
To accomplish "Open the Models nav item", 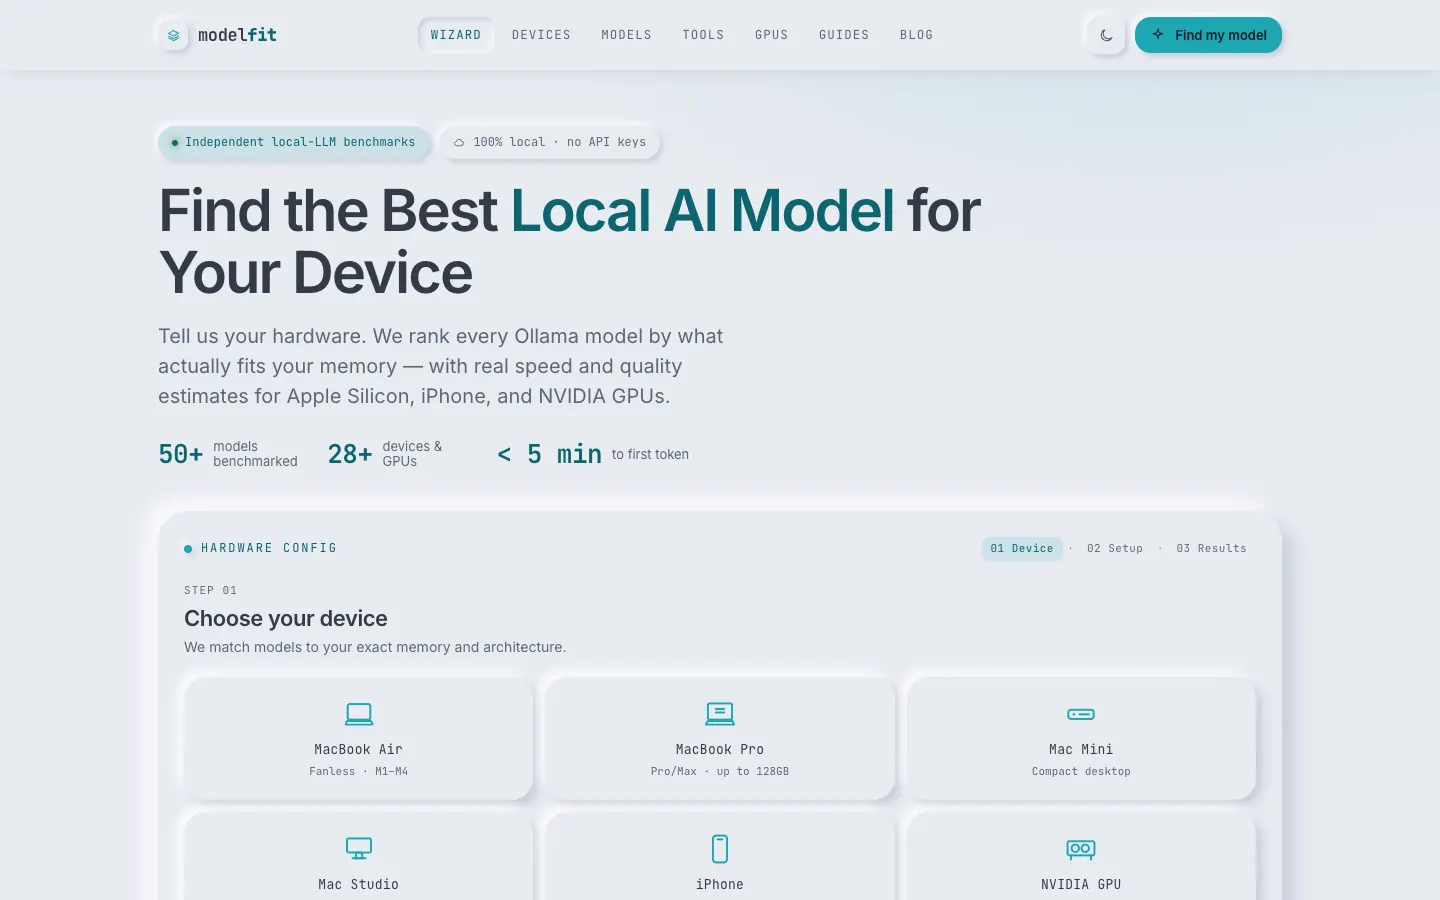I will tap(626, 35).
